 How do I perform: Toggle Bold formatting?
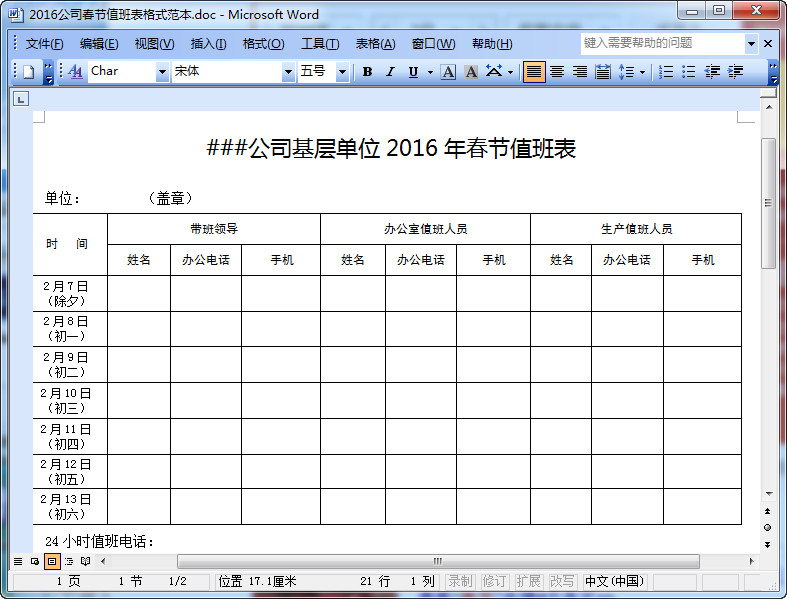367,72
